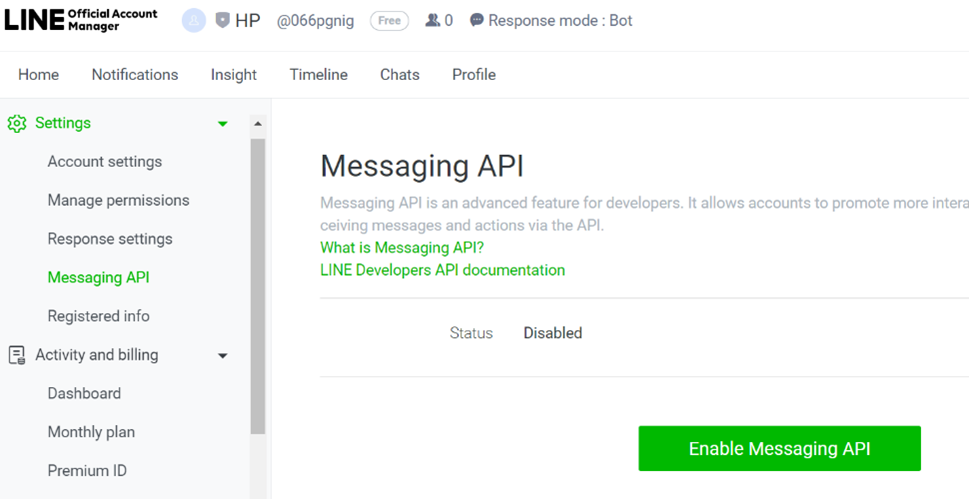
Task: Click the Settings gear icon in sidebar
Action: point(17,124)
